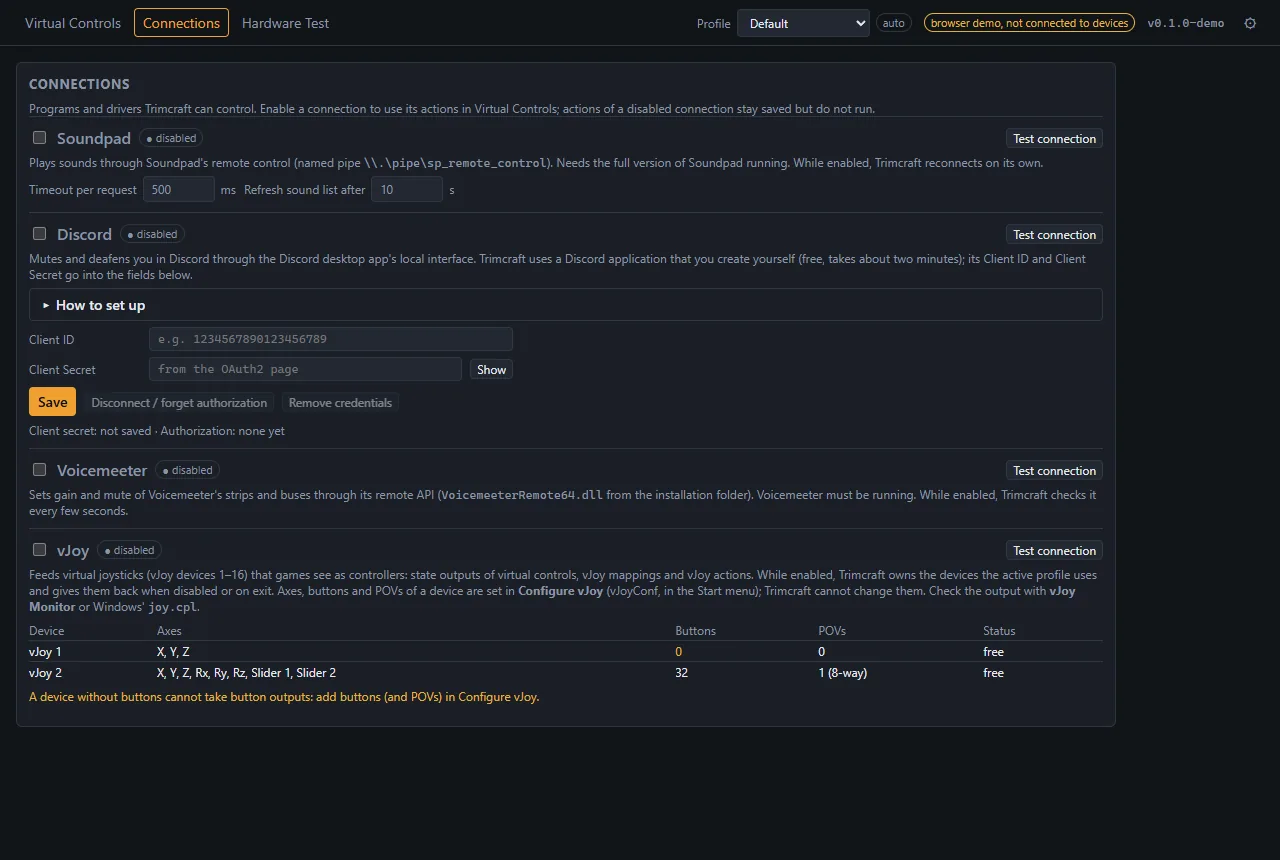Image resolution: width=1280 pixels, height=860 pixels.
Task: Click the CONNECTIONS heading
Action: pyautogui.click(x=79, y=84)
